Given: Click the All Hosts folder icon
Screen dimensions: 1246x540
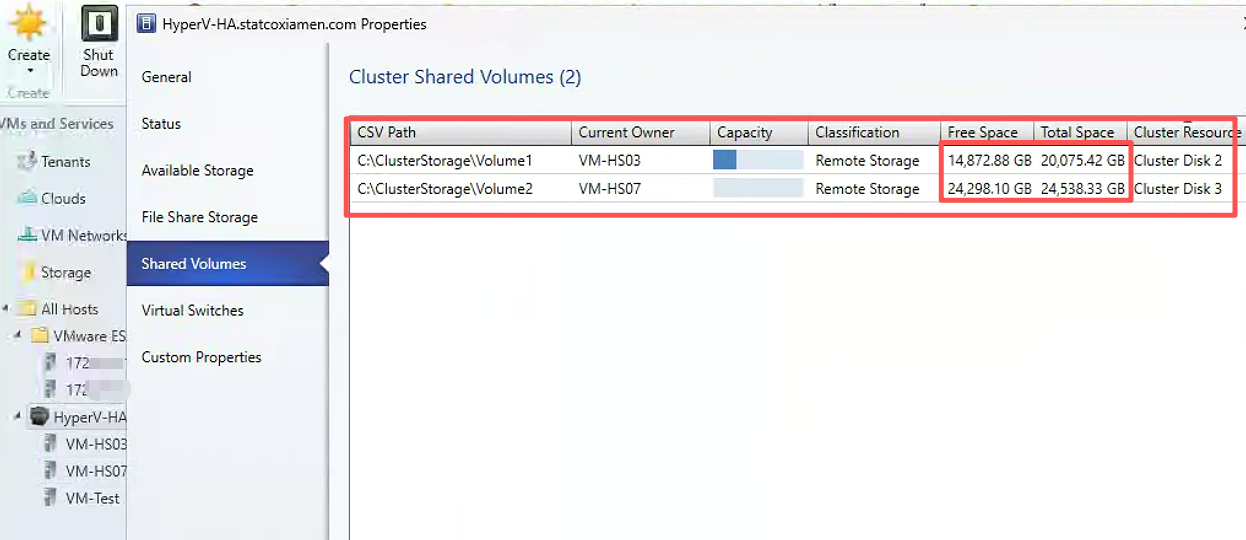Looking at the screenshot, I should [28, 309].
